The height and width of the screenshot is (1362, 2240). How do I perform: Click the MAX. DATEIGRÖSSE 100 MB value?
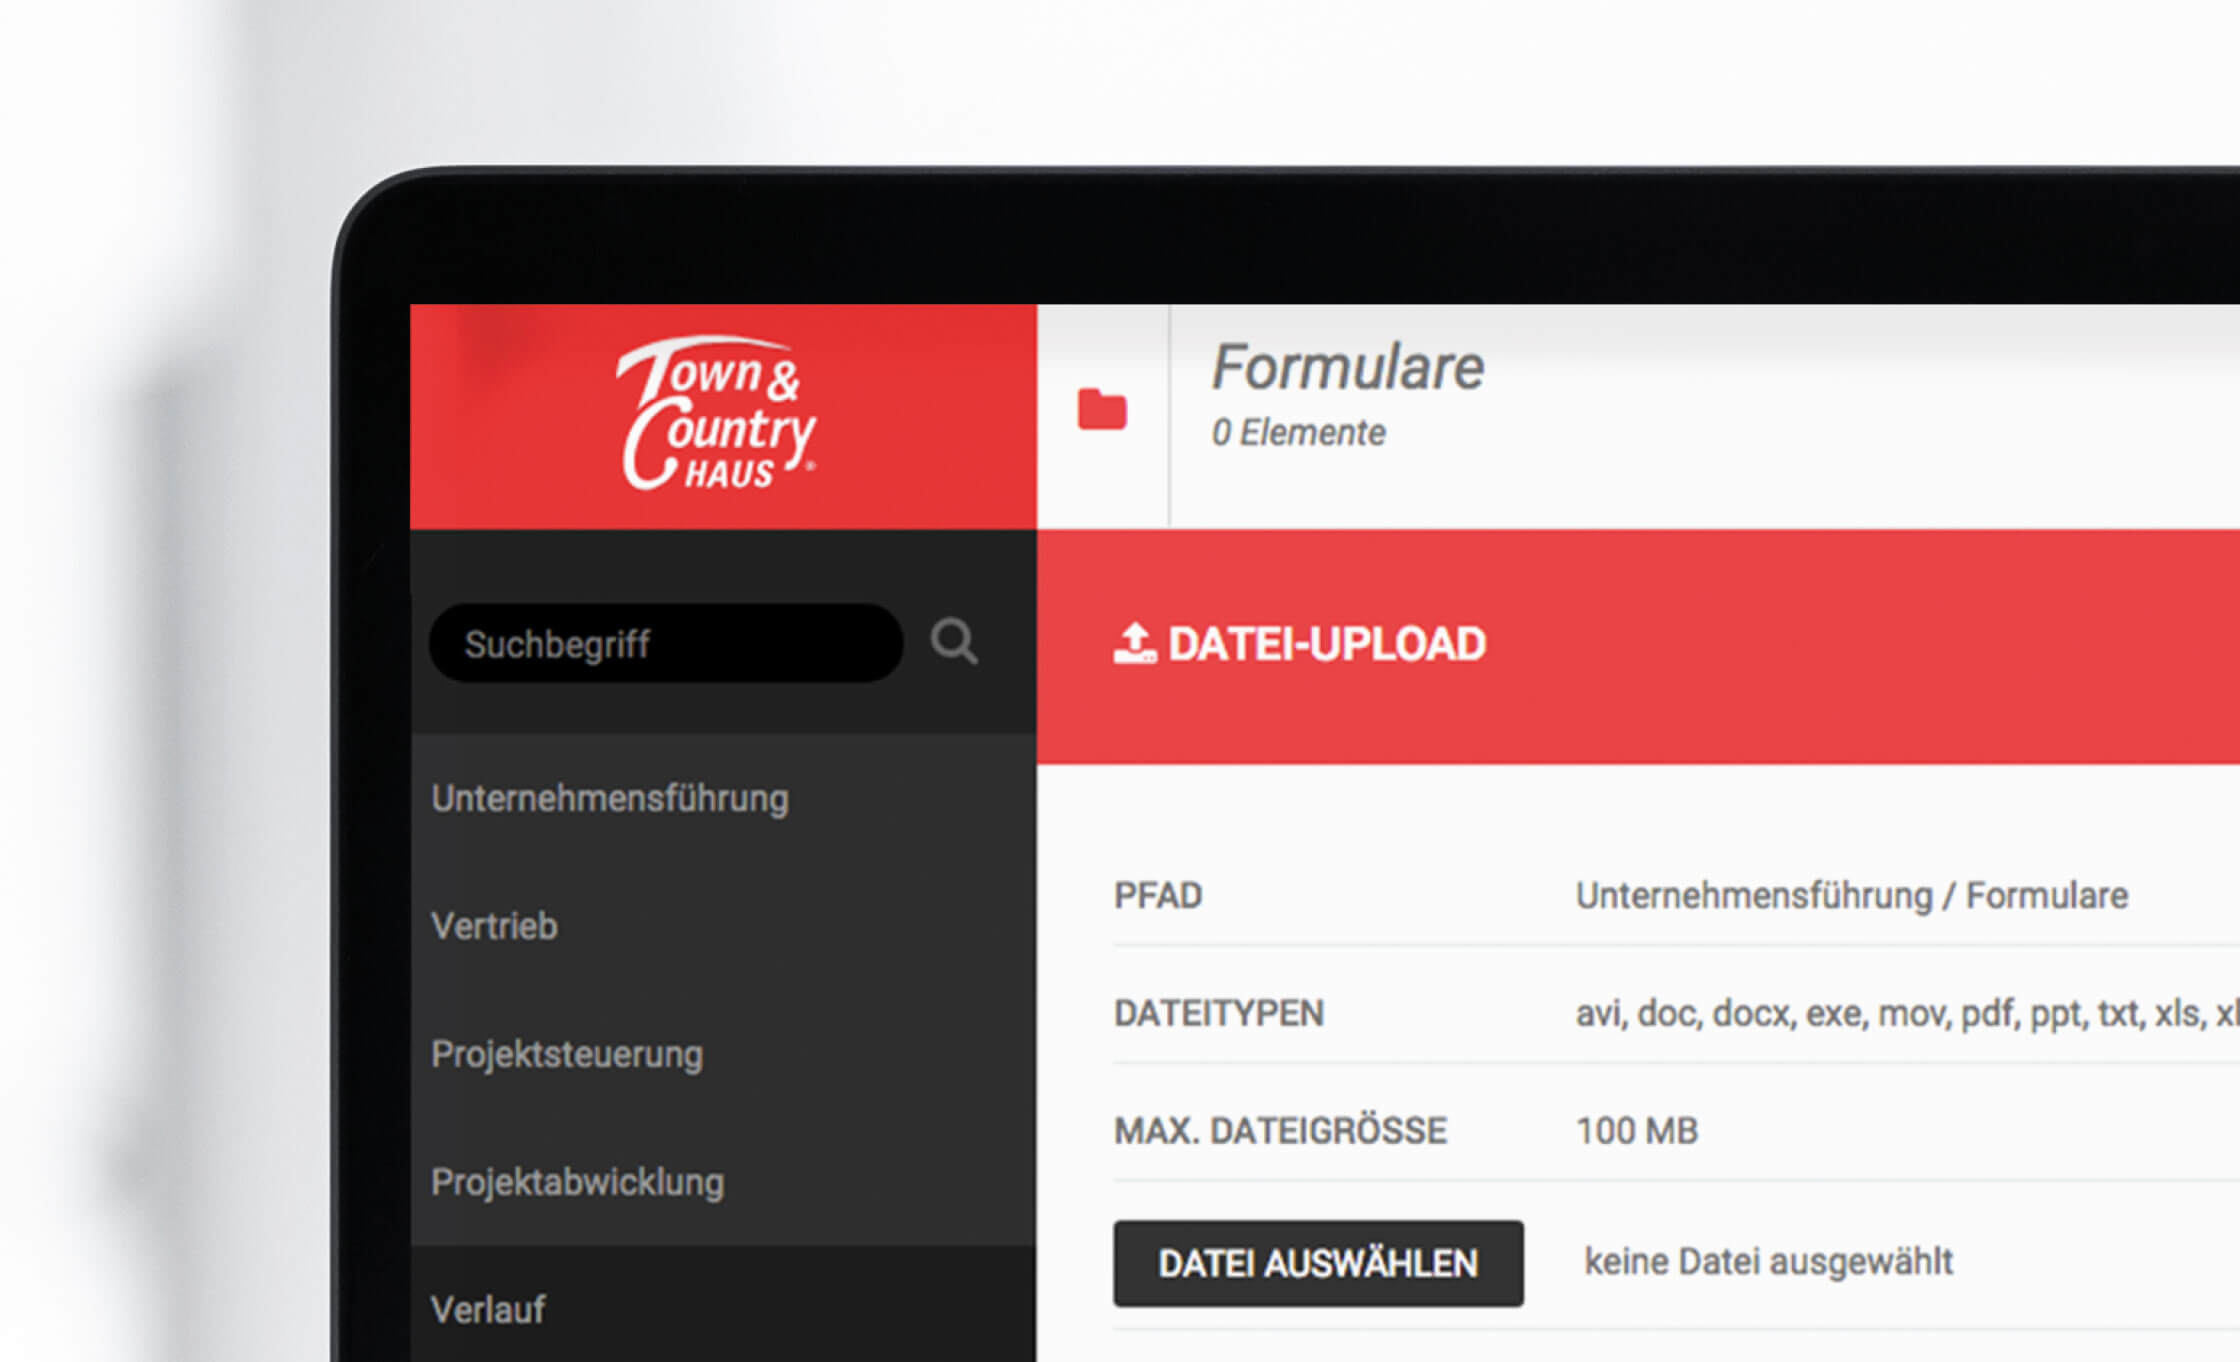[1636, 1130]
